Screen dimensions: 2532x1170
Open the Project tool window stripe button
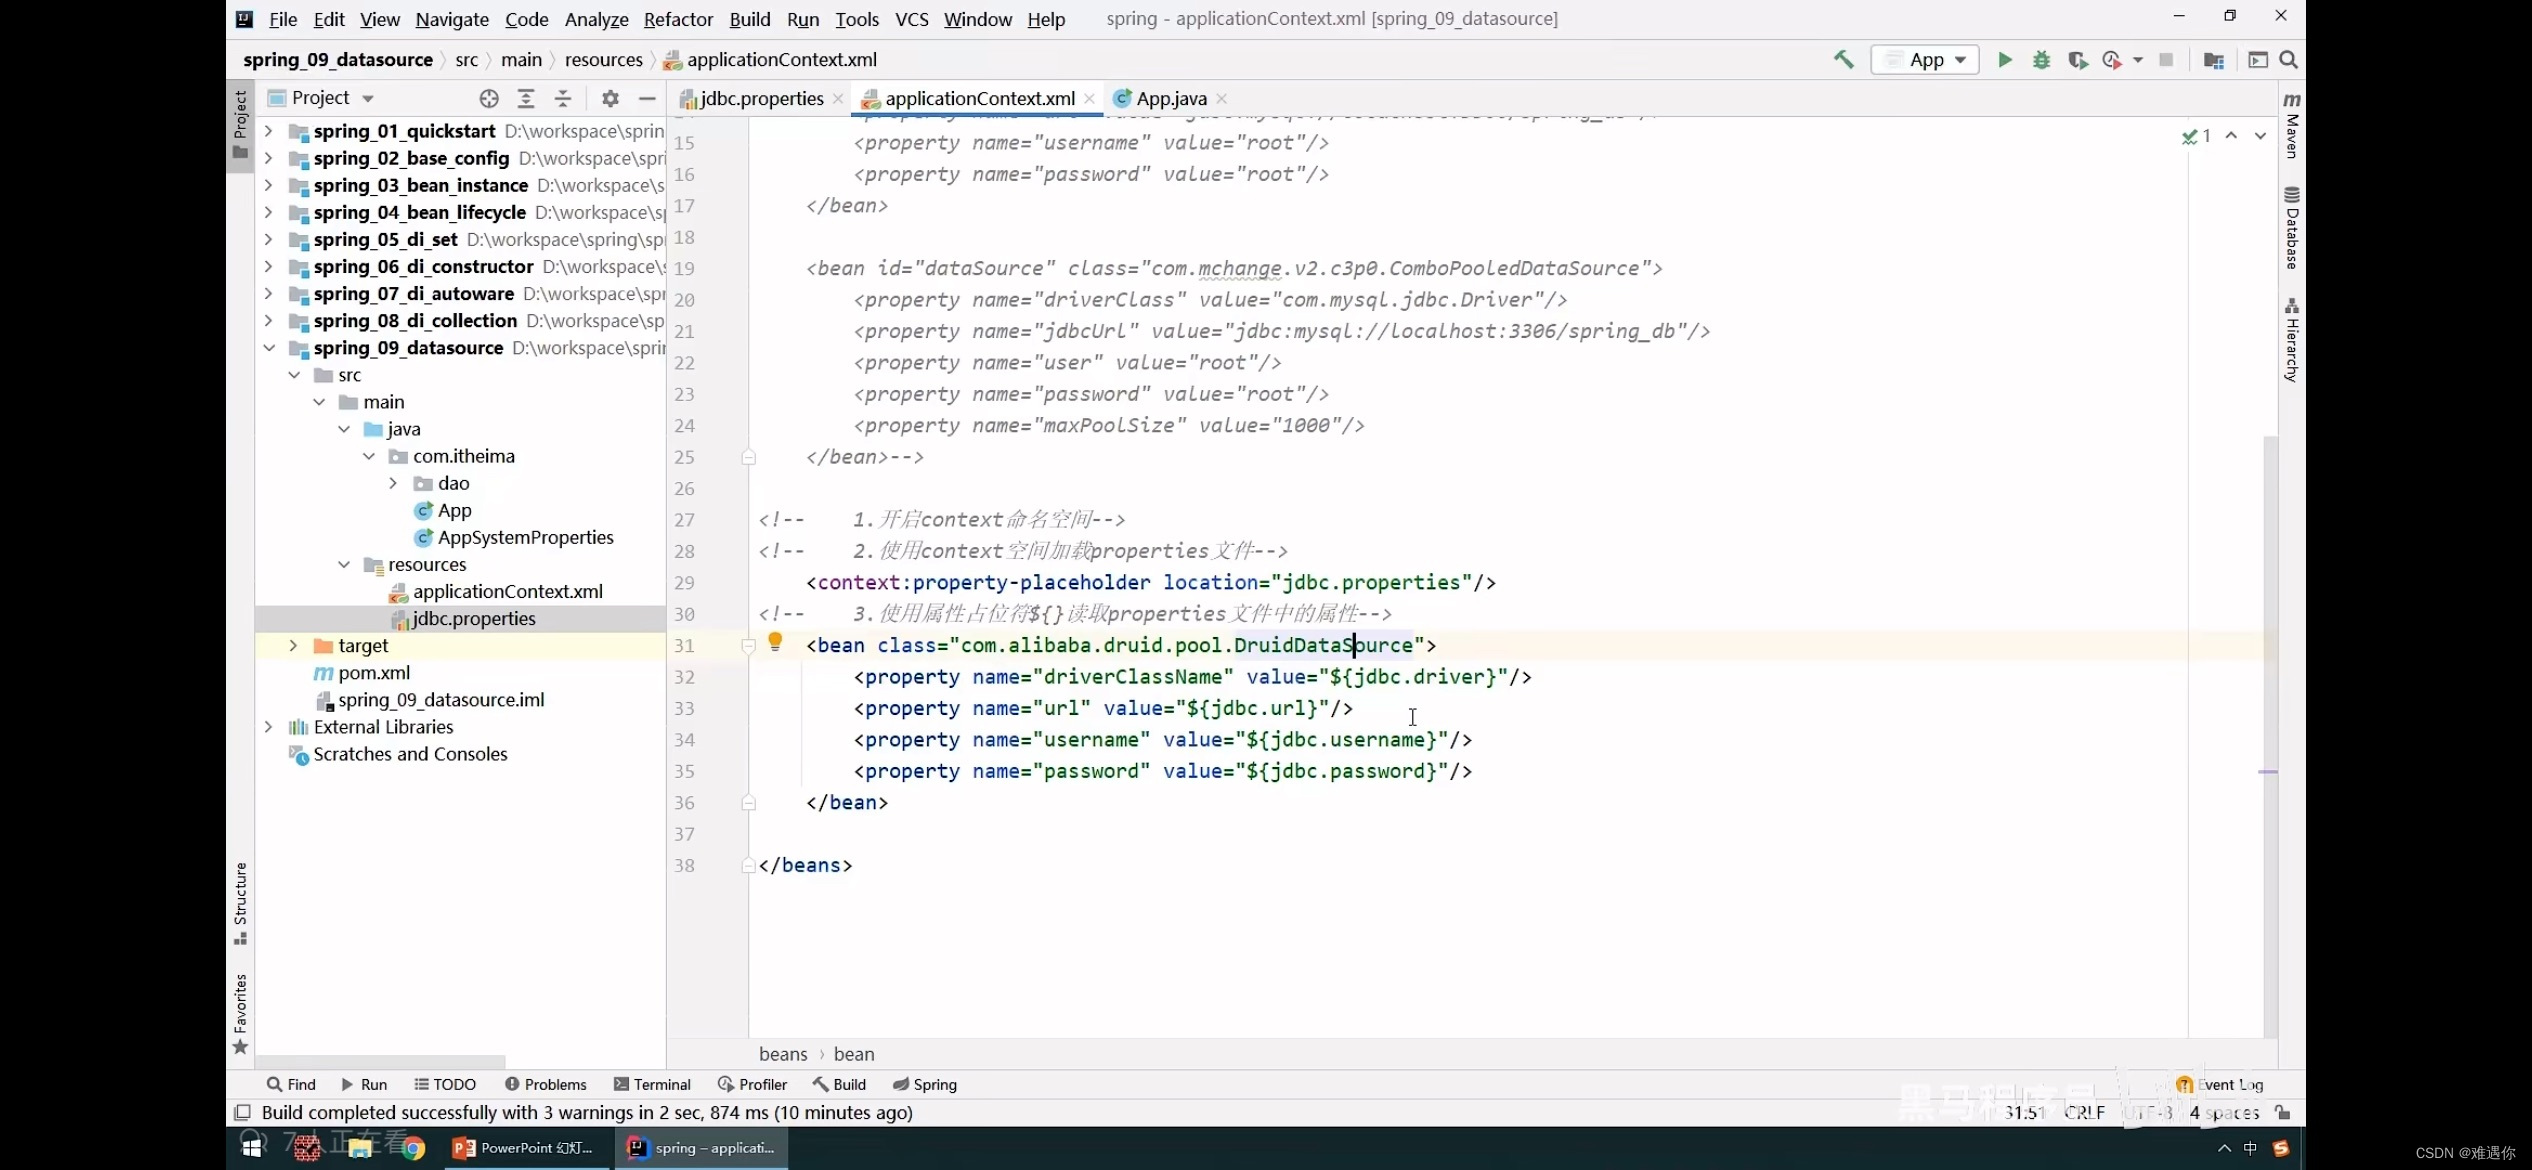click(x=240, y=124)
